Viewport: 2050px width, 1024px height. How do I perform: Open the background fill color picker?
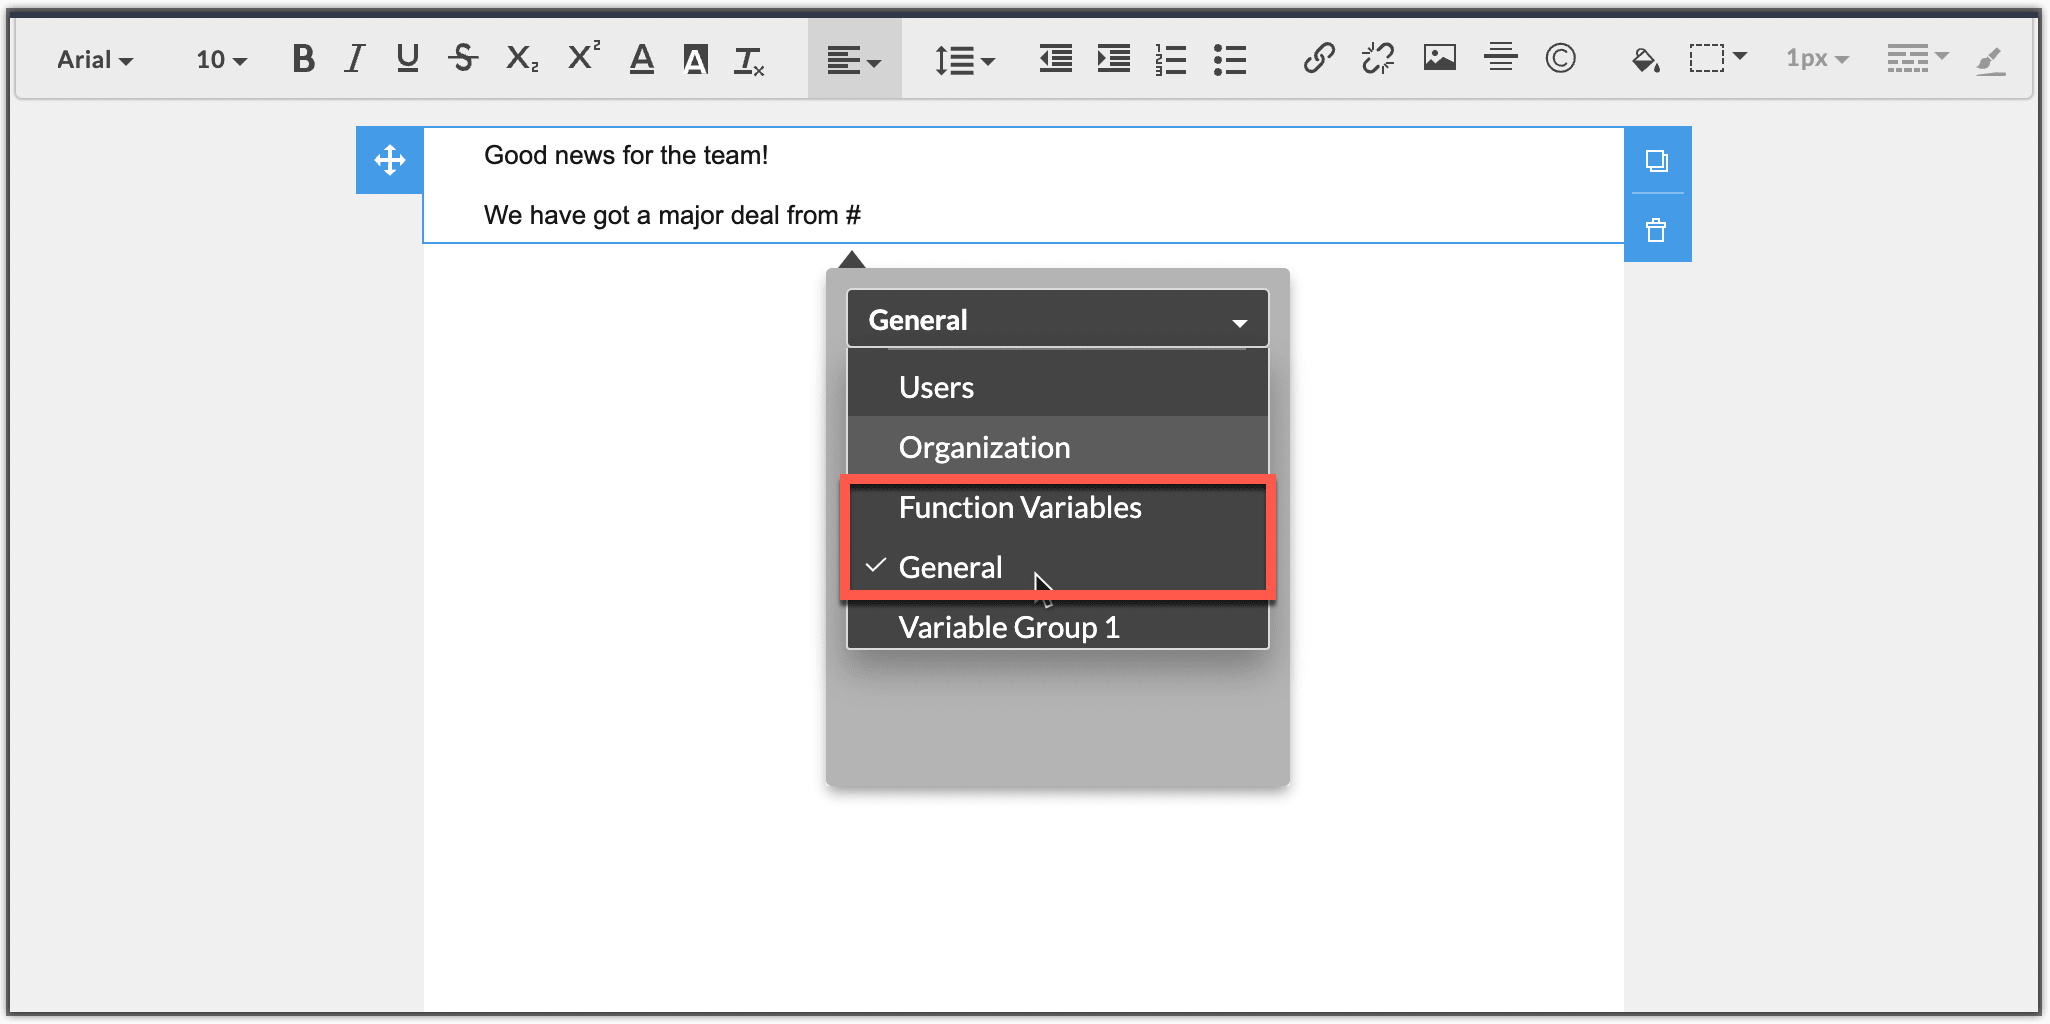pyautogui.click(x=1645, y=60)
